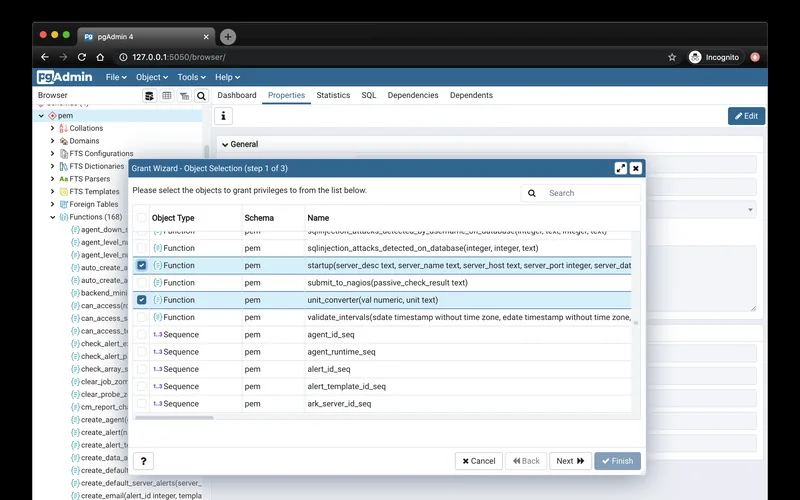Expand the FTS Parsers node
Image resolution: width=800 pixels, height=500 pixels.
52,179
